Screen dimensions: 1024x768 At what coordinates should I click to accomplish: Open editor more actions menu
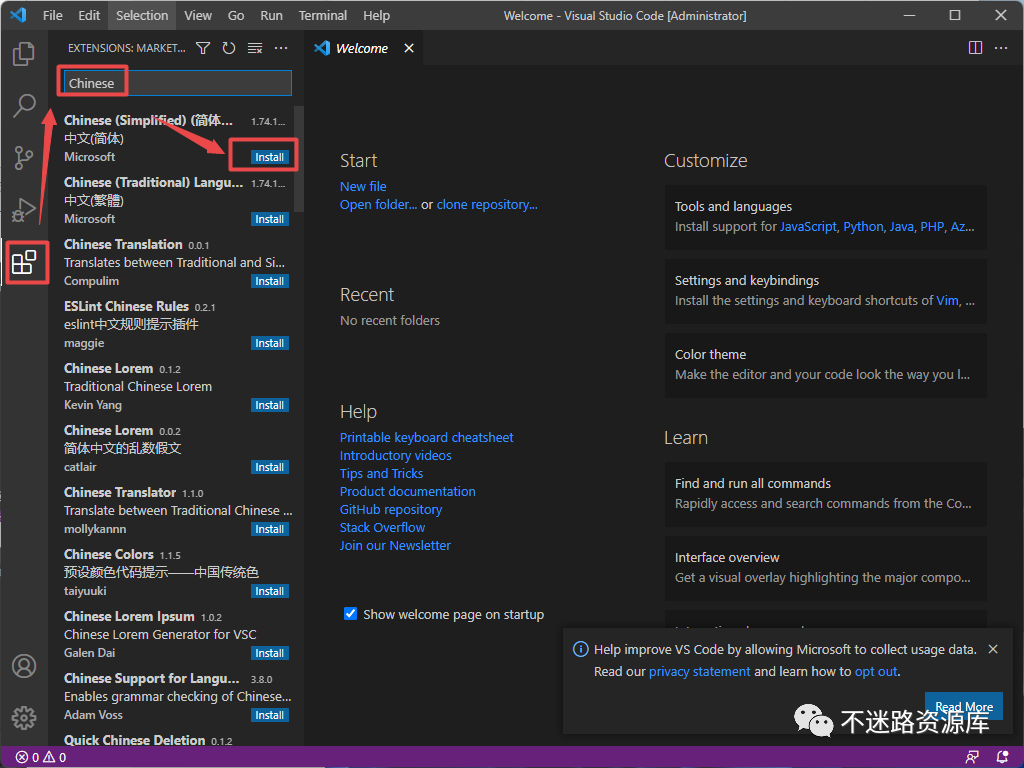[x=1000, y=48]
